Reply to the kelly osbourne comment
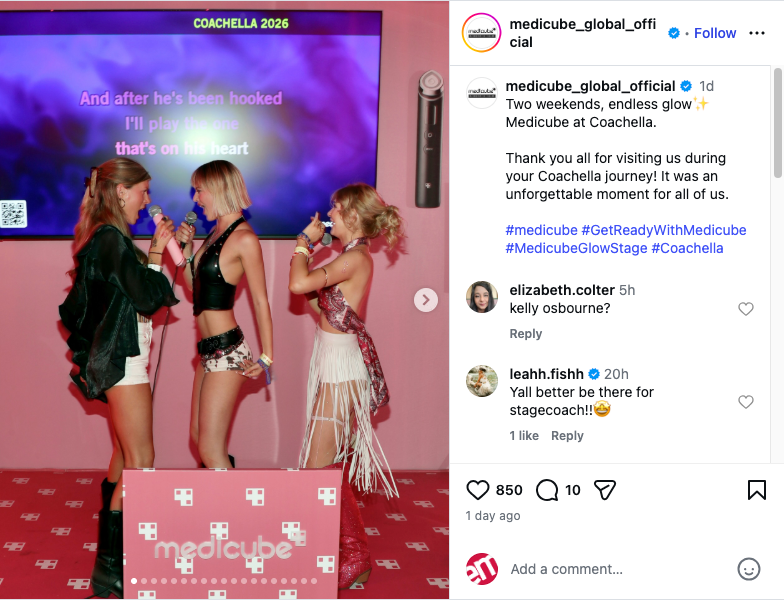This screenshot has width=784, height=600. (x=526, y=334)
